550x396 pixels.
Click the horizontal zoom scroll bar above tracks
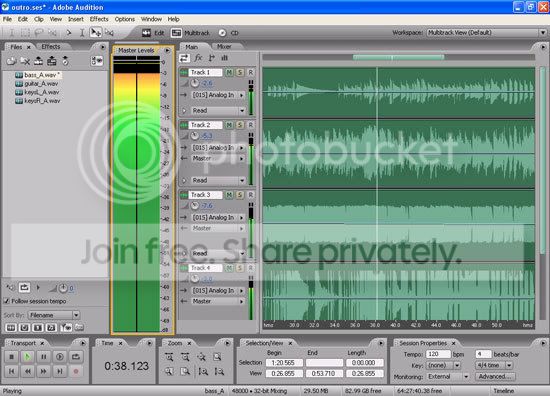pos(398,57)
